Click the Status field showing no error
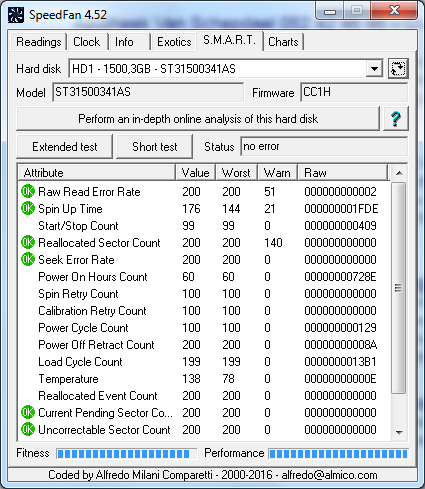This screenshot has width=425, height=489. pos(324,146)
